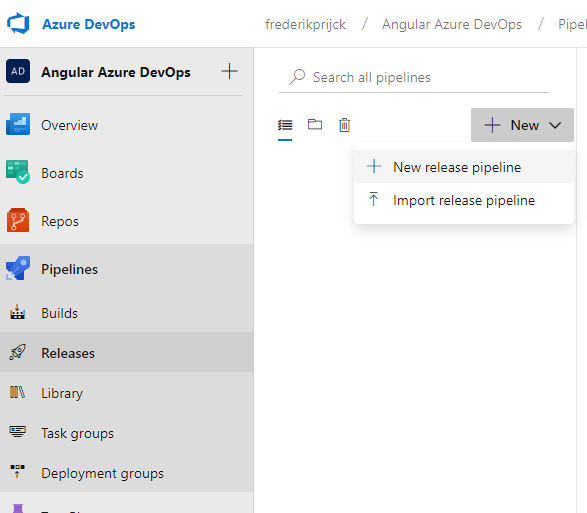Image resolution: width=587 pixels, height=513 pixels.
Task: Toggle the New dropdown button
Action: 522,125
